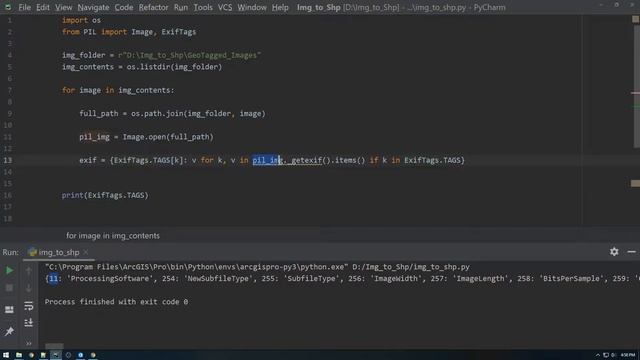
Task: Click 'os.listdir(img_folder)' on line 5
Action: (x=174, y=67)
